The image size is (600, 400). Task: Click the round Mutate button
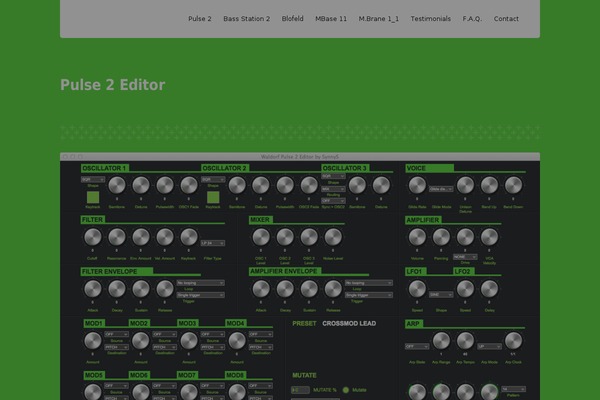coord(346,390)
